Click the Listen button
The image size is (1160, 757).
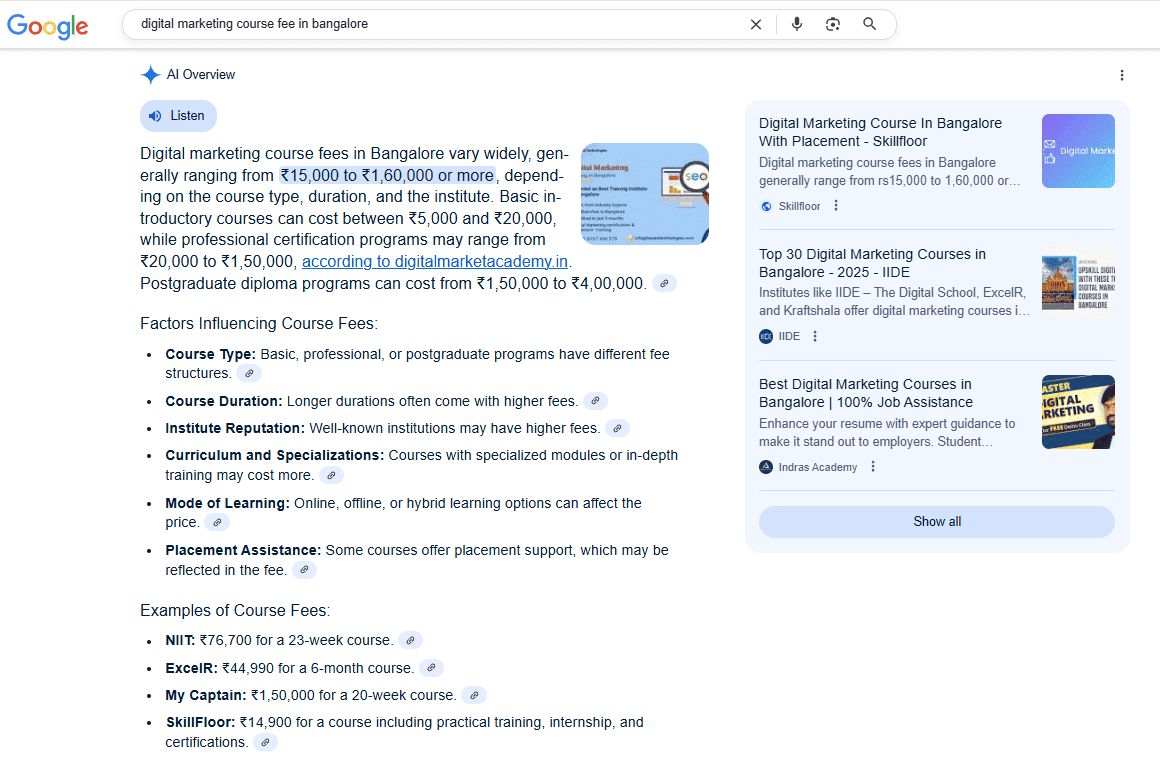coord(178,115)
